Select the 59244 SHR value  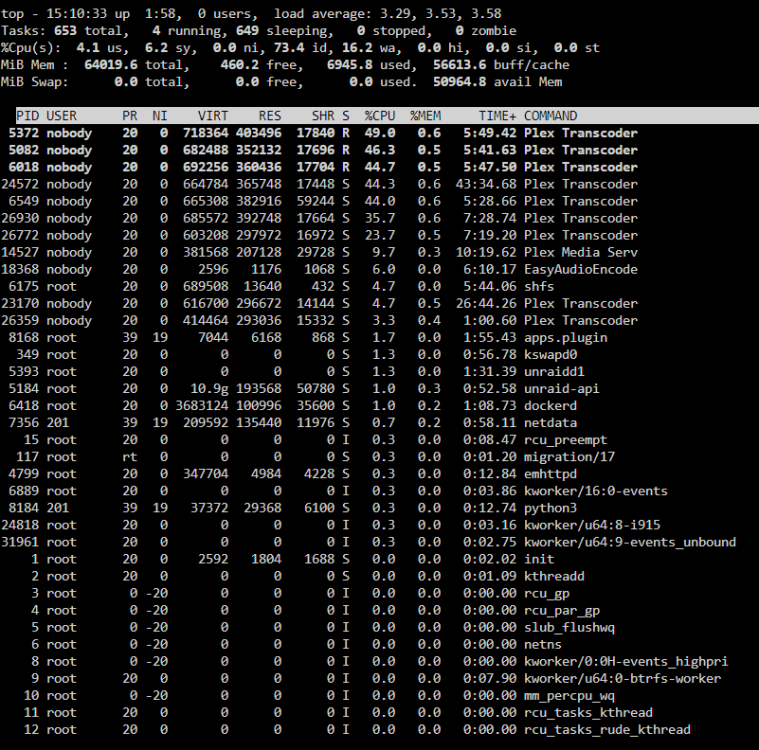coord(316,201)
